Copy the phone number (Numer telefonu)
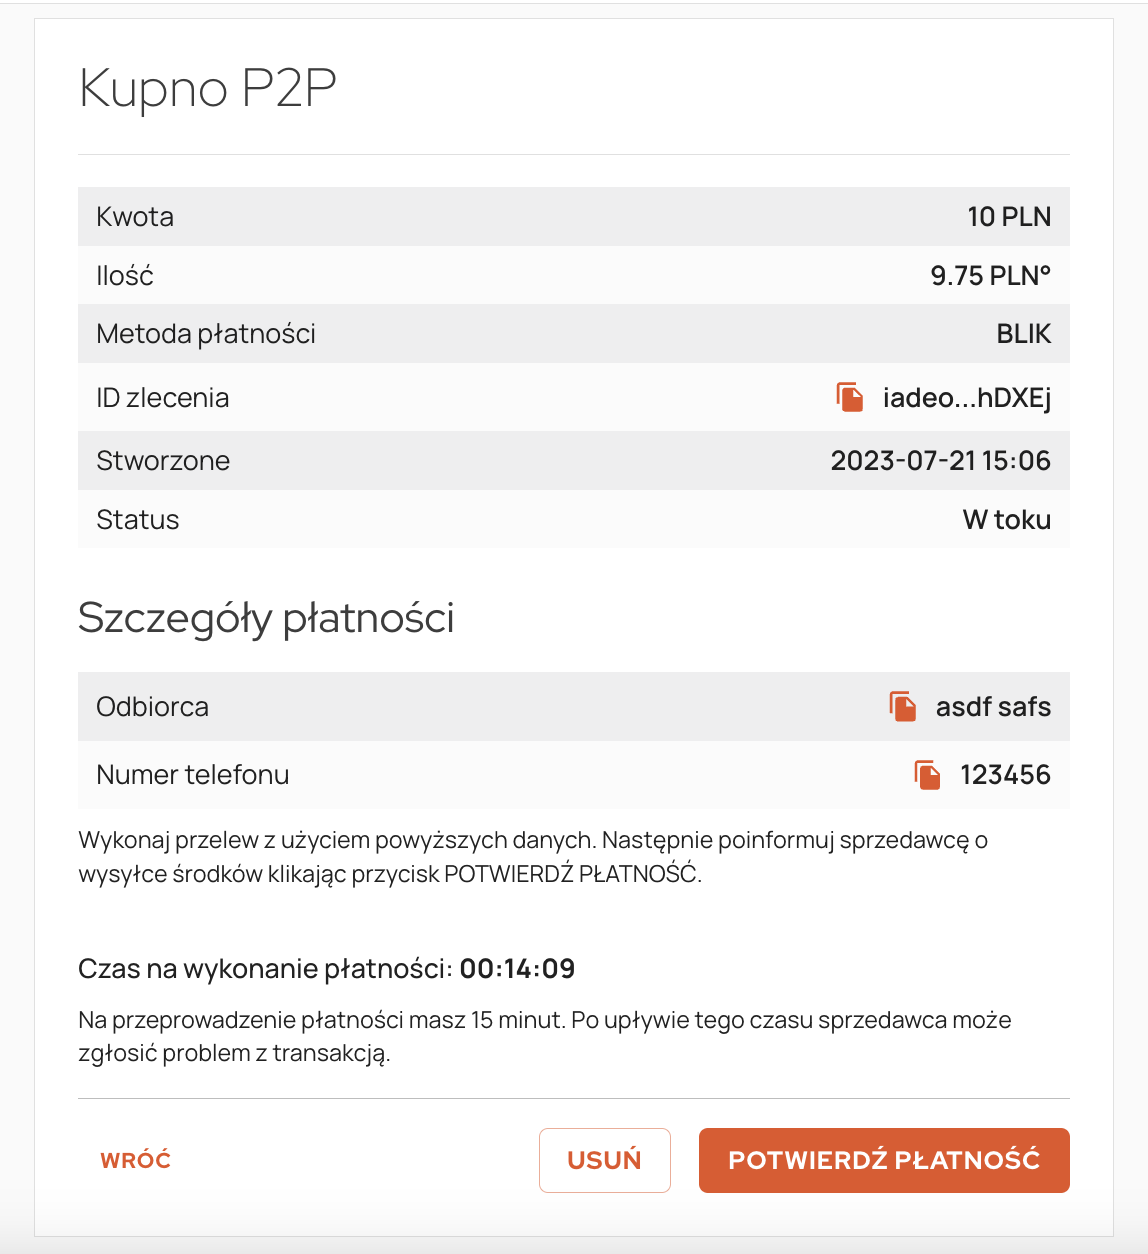Screen dimensions: 1148x1254 (928, 775)
